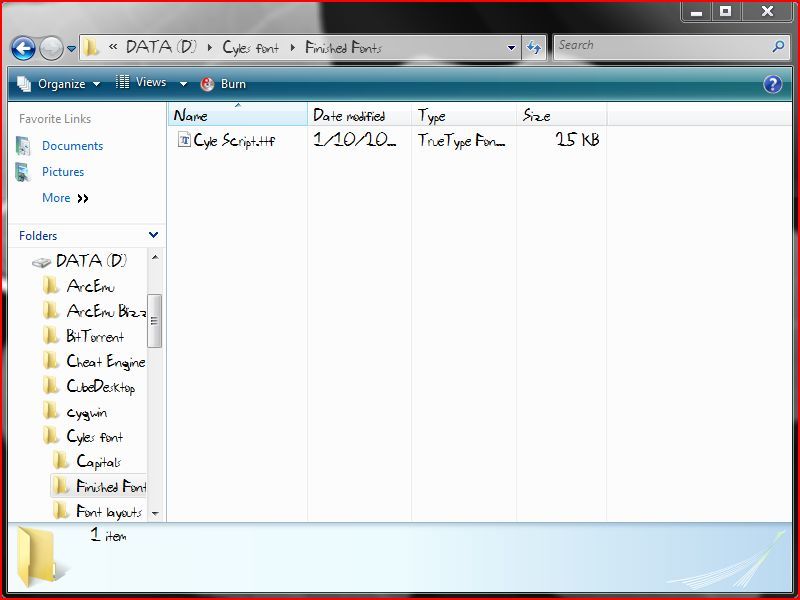800x600 pixels.
Task: Open the Organize menu
Action: click(x=59, y=84)
